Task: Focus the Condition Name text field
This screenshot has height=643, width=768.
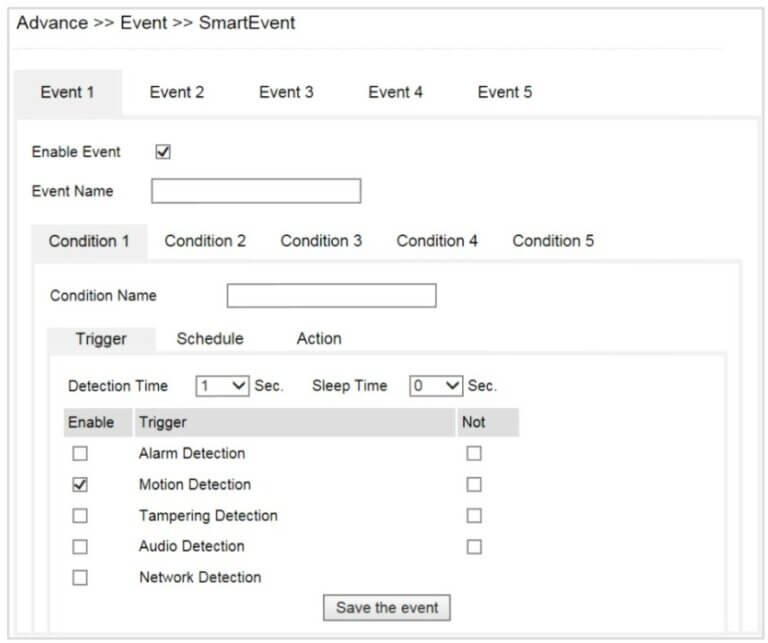Action: pos(332,296)
